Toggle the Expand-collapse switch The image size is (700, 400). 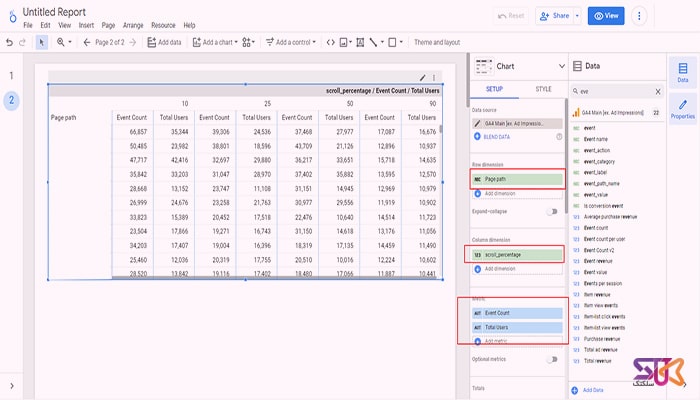552,212
